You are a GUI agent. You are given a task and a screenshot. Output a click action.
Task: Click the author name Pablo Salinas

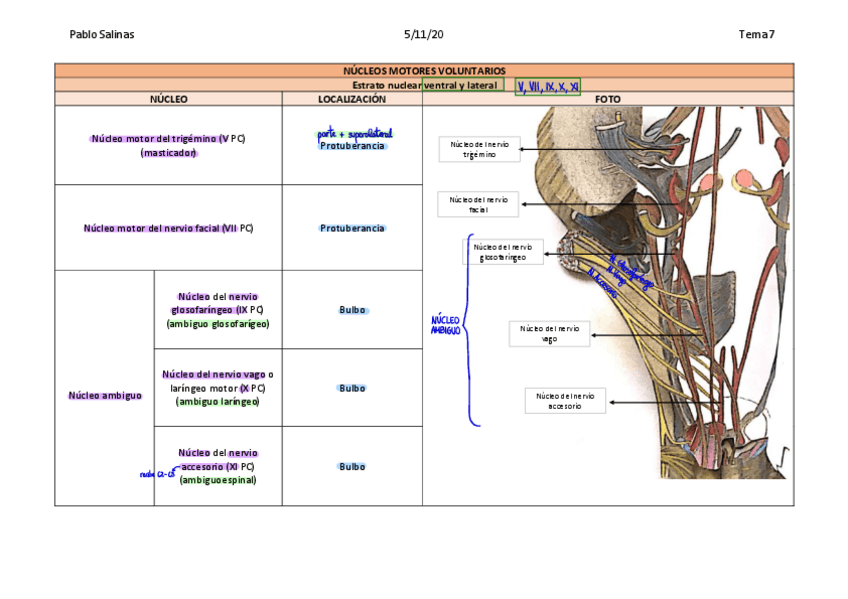pyautogui.click(x=102, y=34)
